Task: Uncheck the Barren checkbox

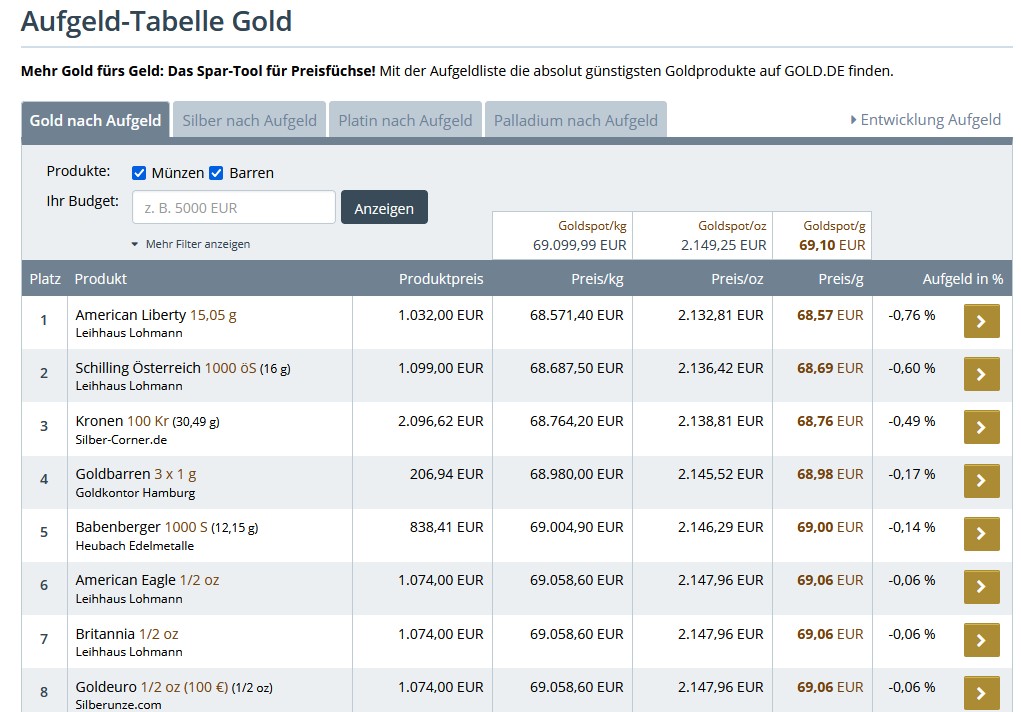Action: click(216, 173)
